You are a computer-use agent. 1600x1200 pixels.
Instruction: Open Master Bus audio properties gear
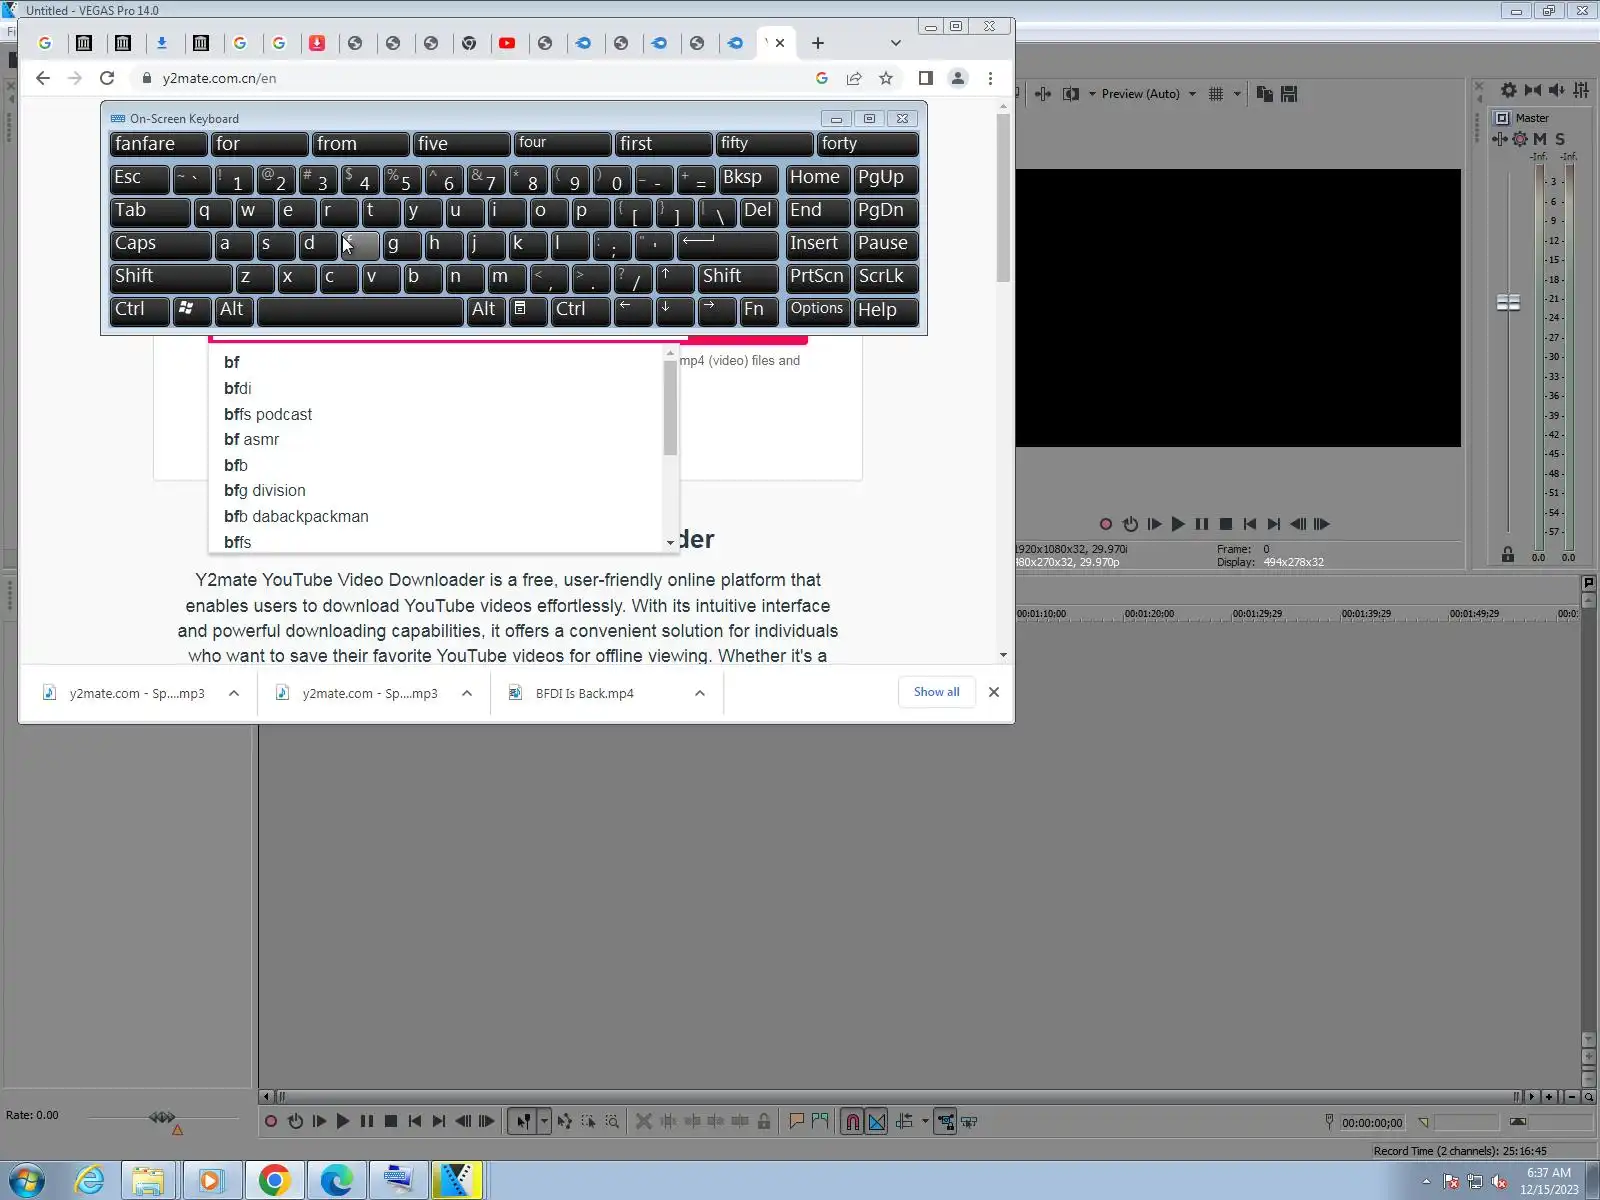(x=1509, y=90)
